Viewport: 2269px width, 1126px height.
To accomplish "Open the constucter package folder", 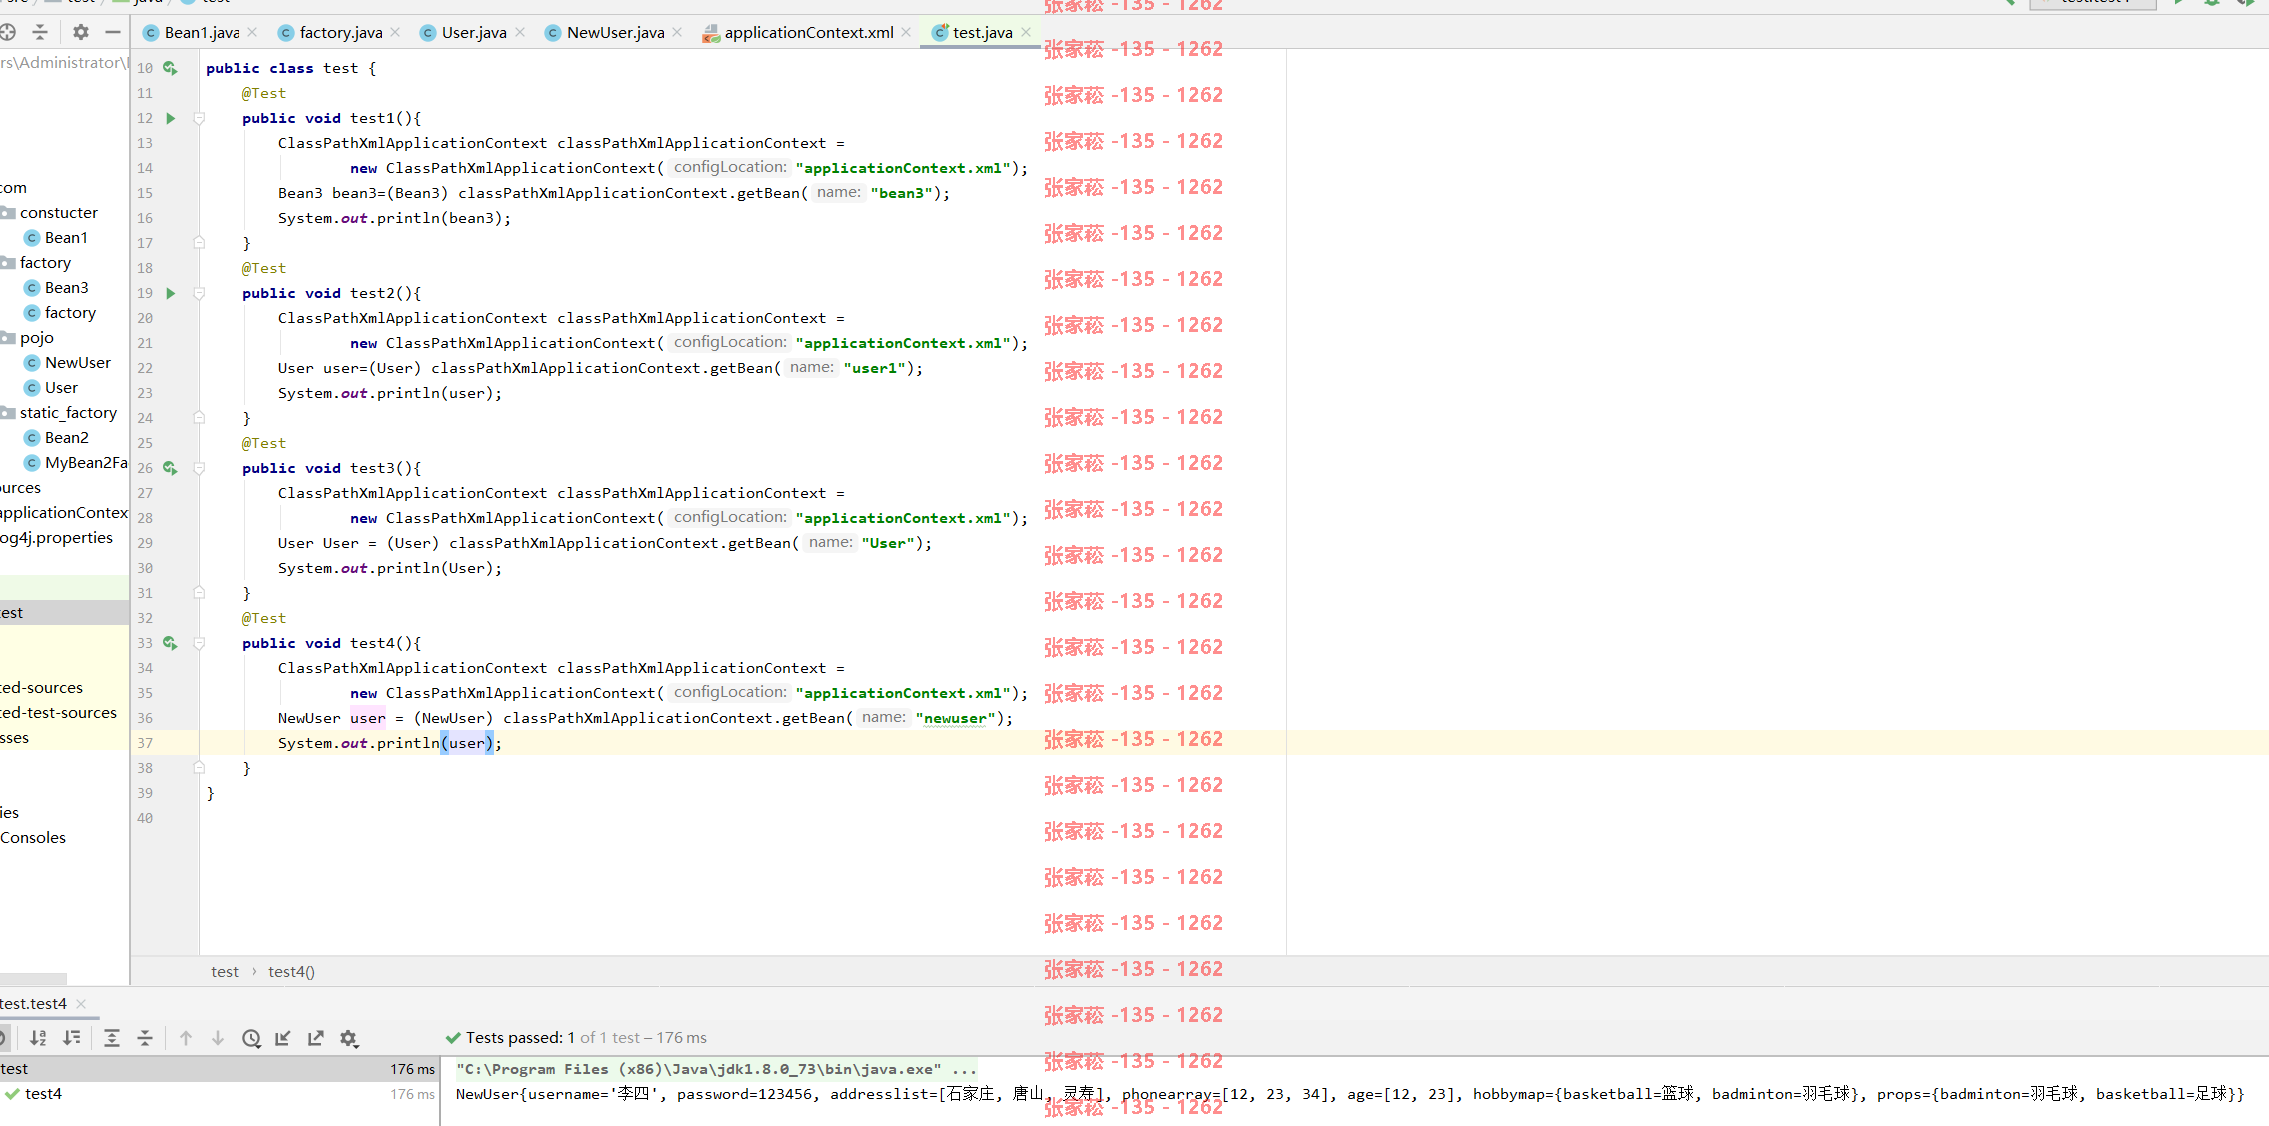I will (58, 213).
